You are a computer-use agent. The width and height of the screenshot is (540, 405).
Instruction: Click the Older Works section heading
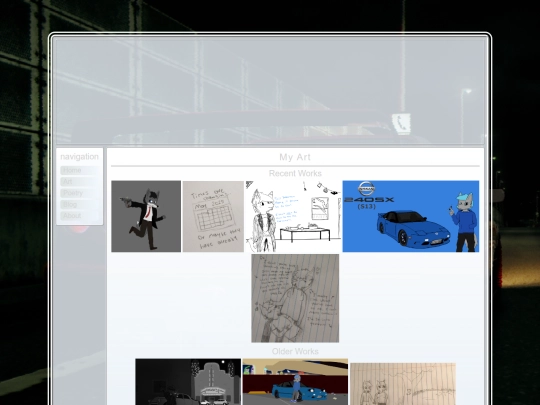[x=295, y=351]
